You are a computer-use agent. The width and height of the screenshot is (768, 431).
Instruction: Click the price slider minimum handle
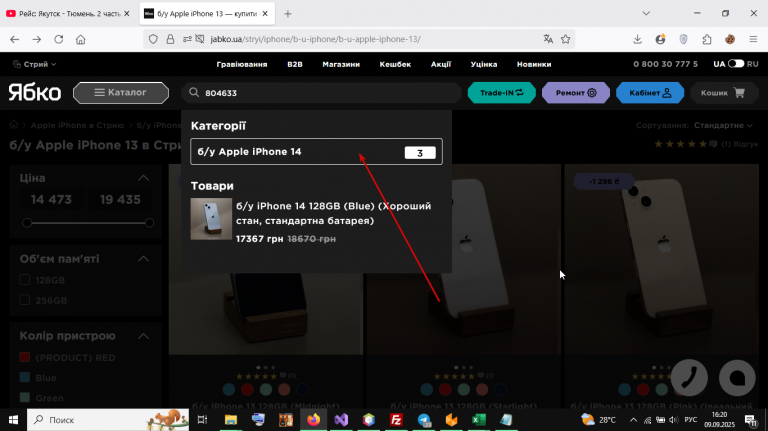(x=27, y=223)
